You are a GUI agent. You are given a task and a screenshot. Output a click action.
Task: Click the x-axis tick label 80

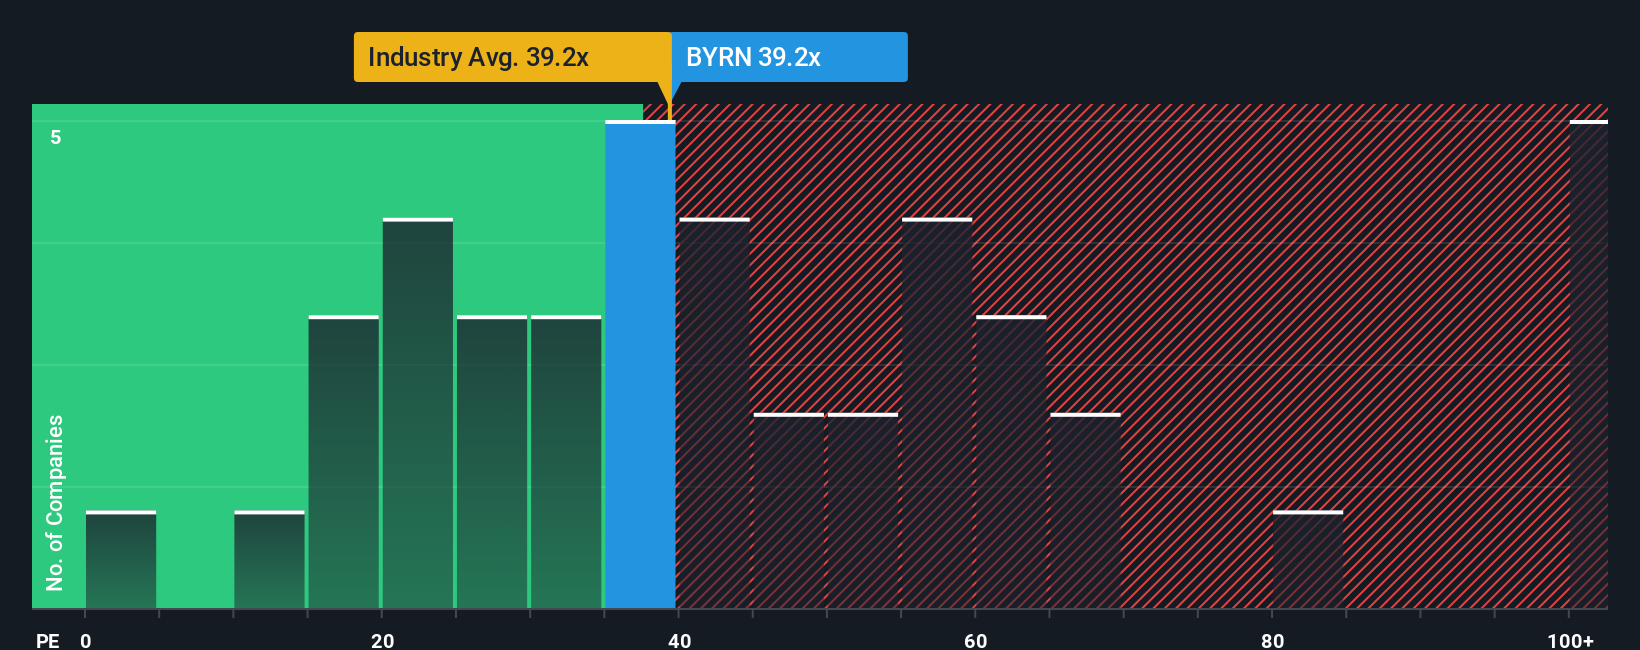point(1272,641)
